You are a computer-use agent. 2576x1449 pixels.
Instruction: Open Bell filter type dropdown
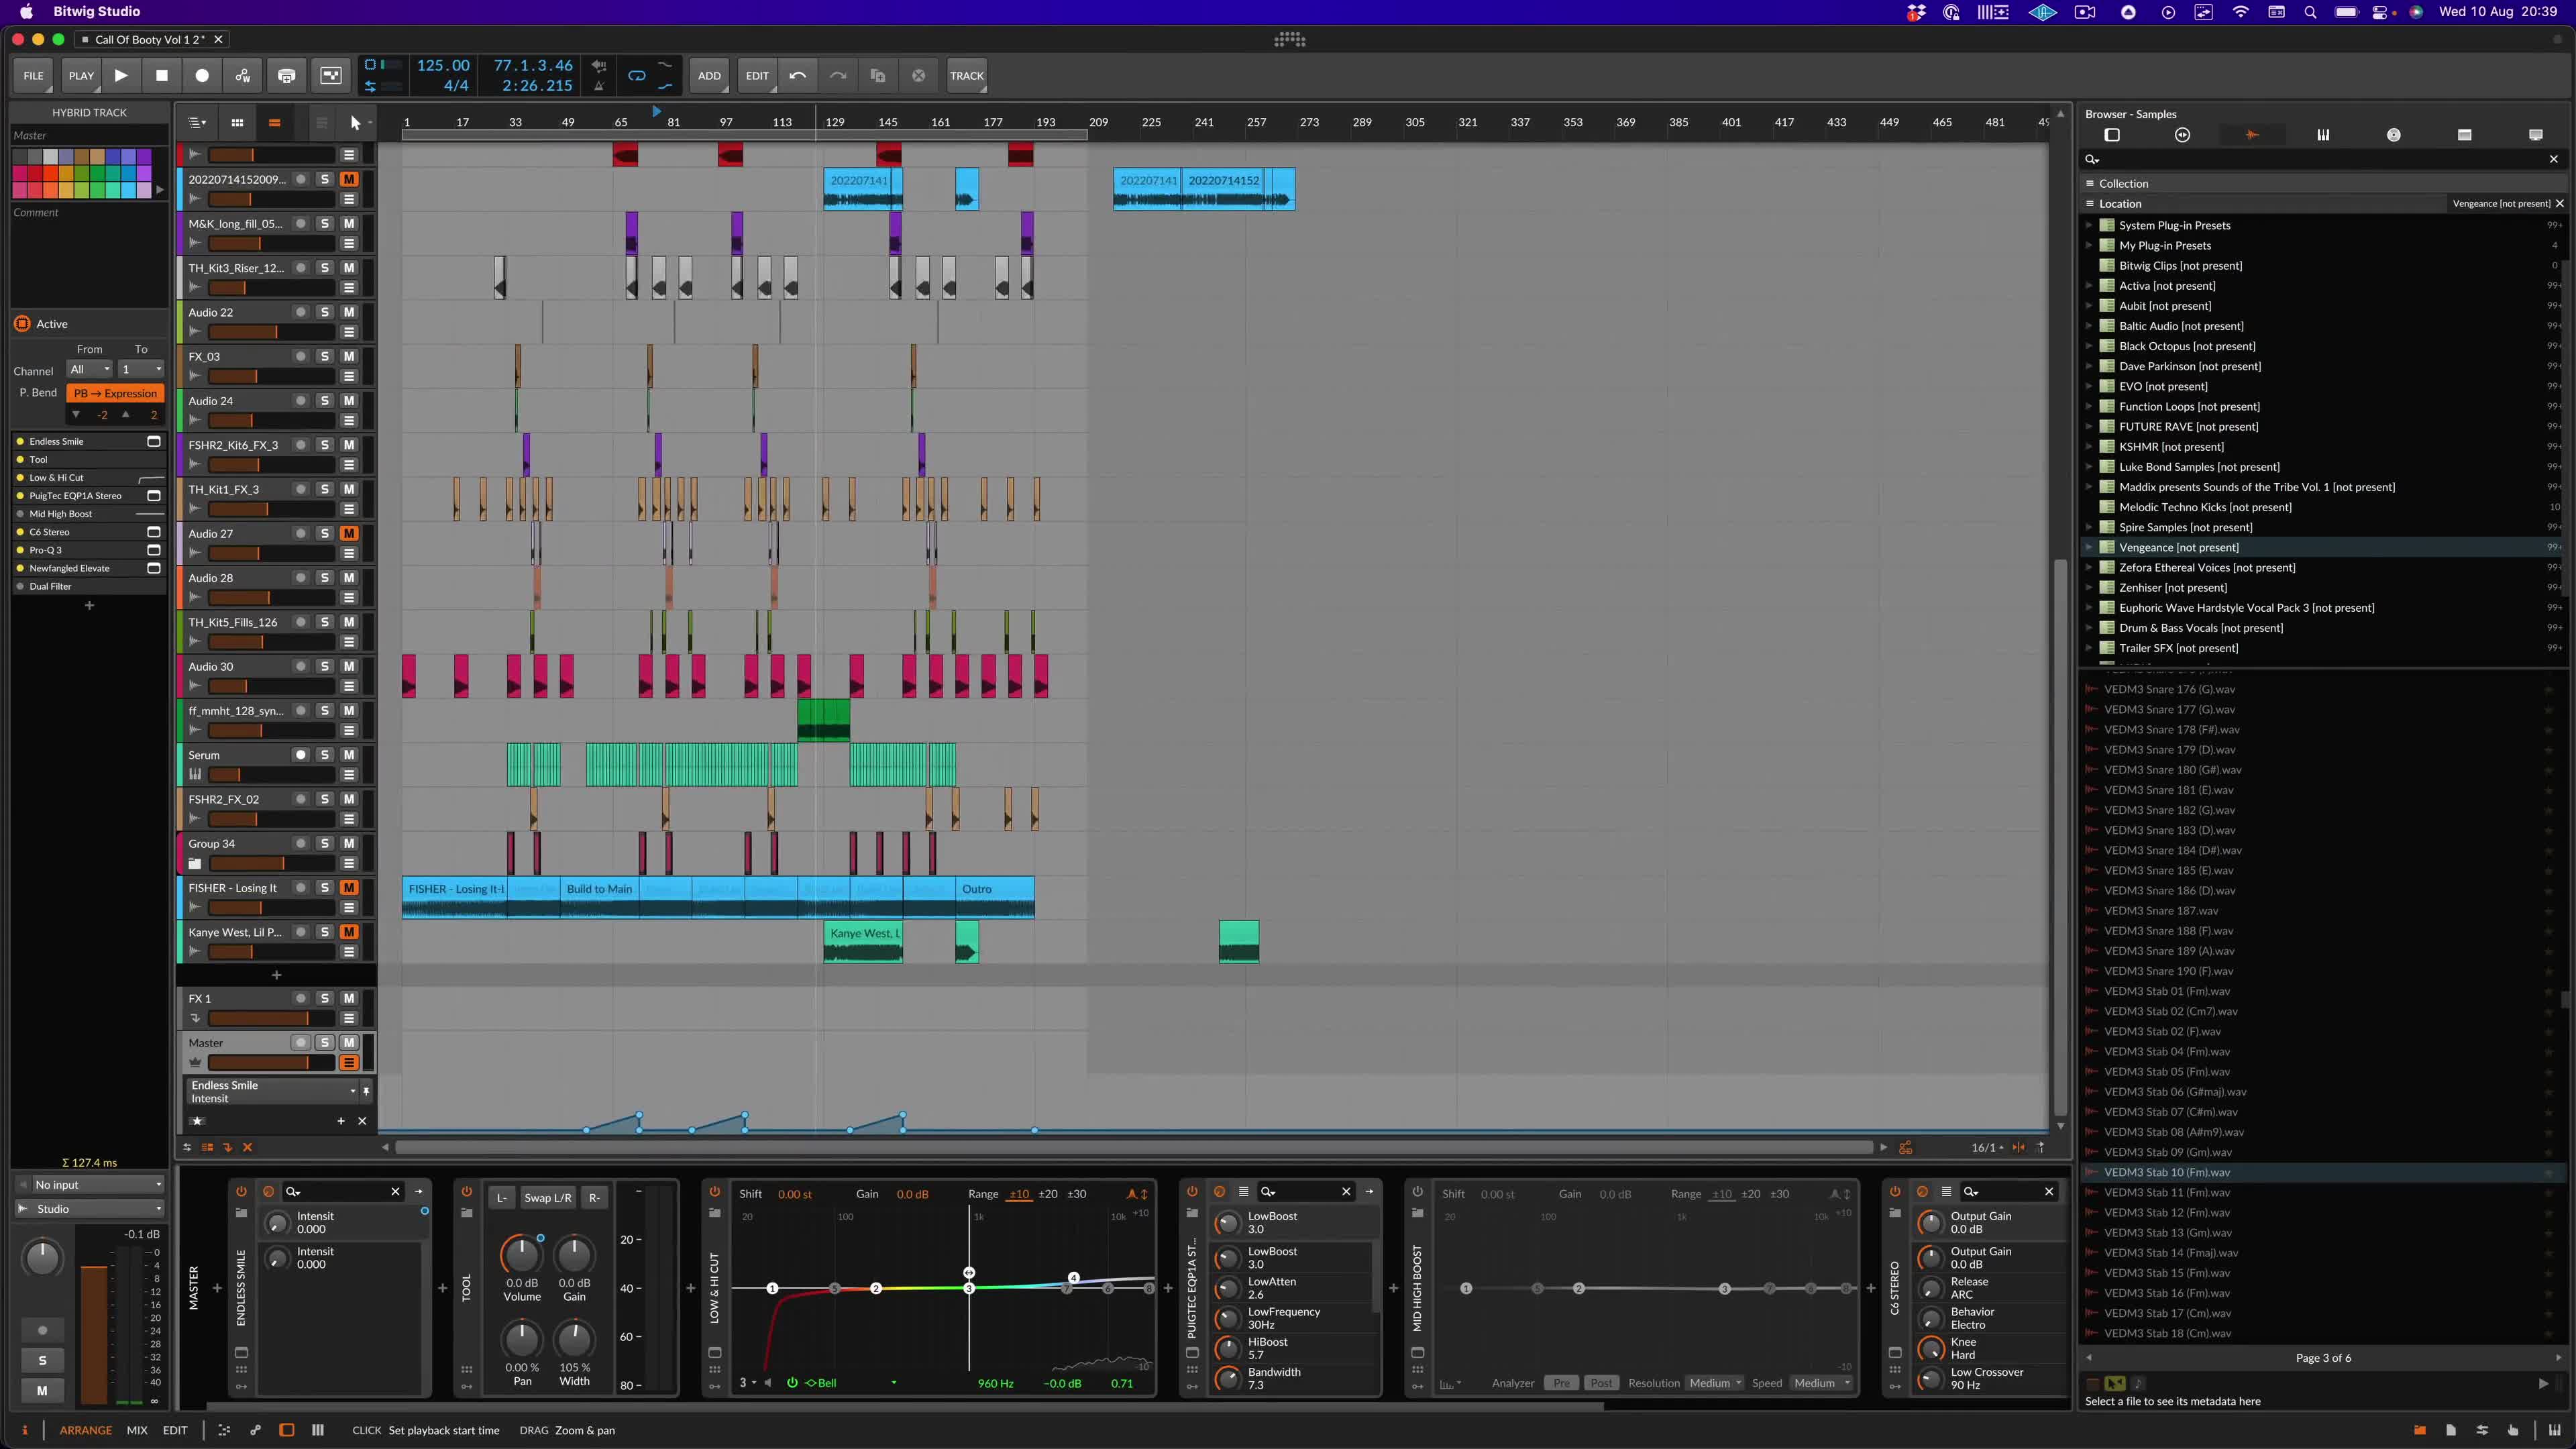pos(850,1383)
